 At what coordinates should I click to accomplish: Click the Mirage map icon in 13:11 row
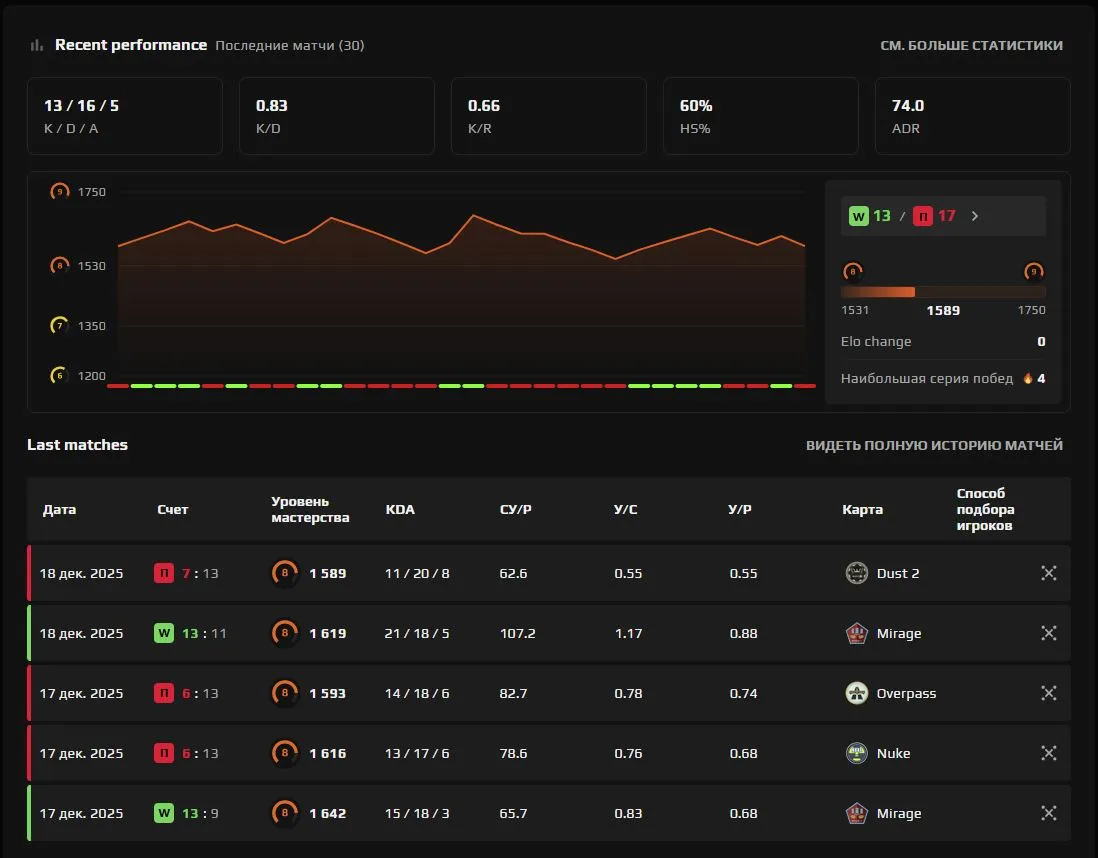coord(856,633)
